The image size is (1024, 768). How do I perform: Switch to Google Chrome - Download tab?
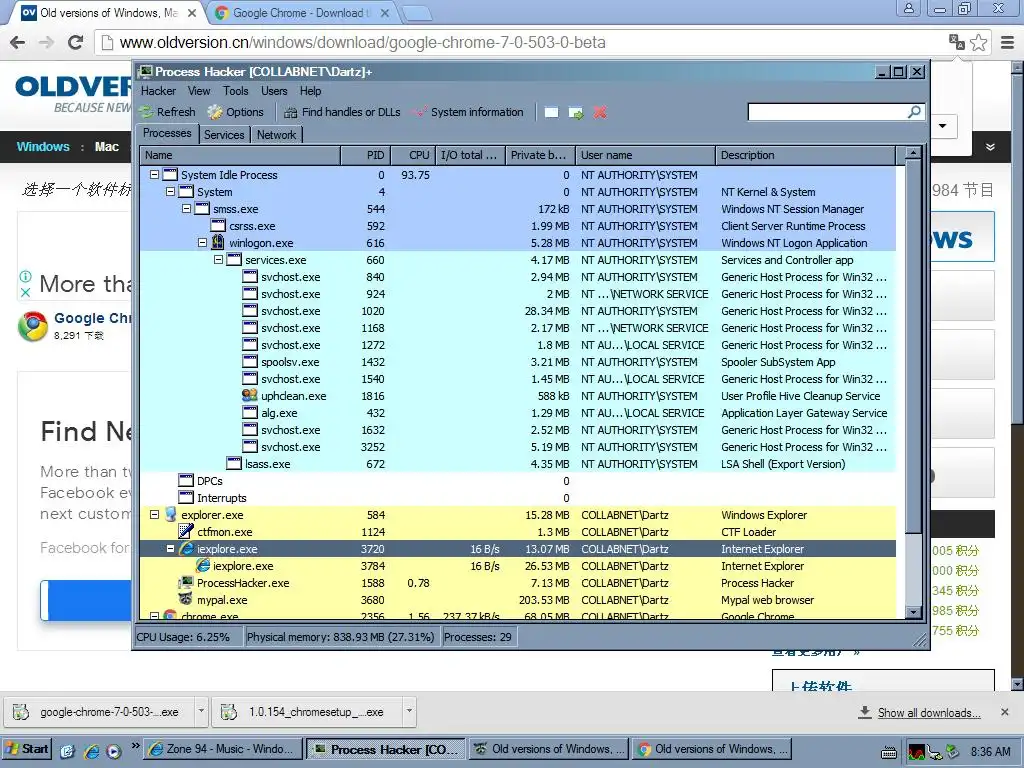(x=300, y=13)
